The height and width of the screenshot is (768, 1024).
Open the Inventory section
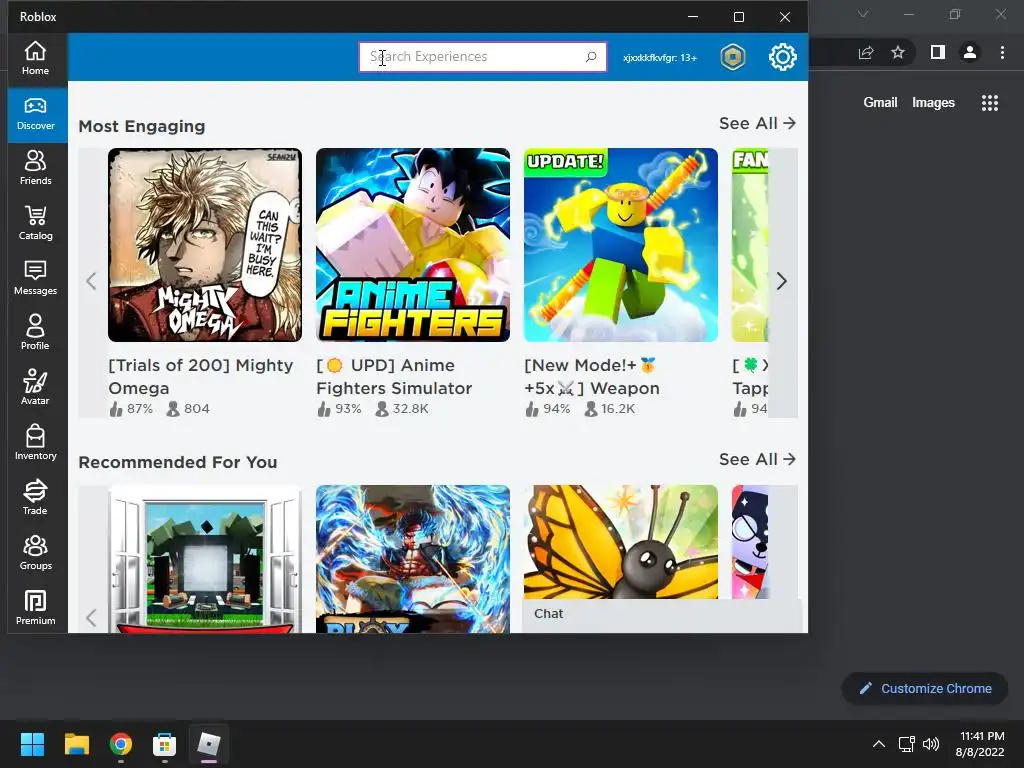click(x=35, y=443)
